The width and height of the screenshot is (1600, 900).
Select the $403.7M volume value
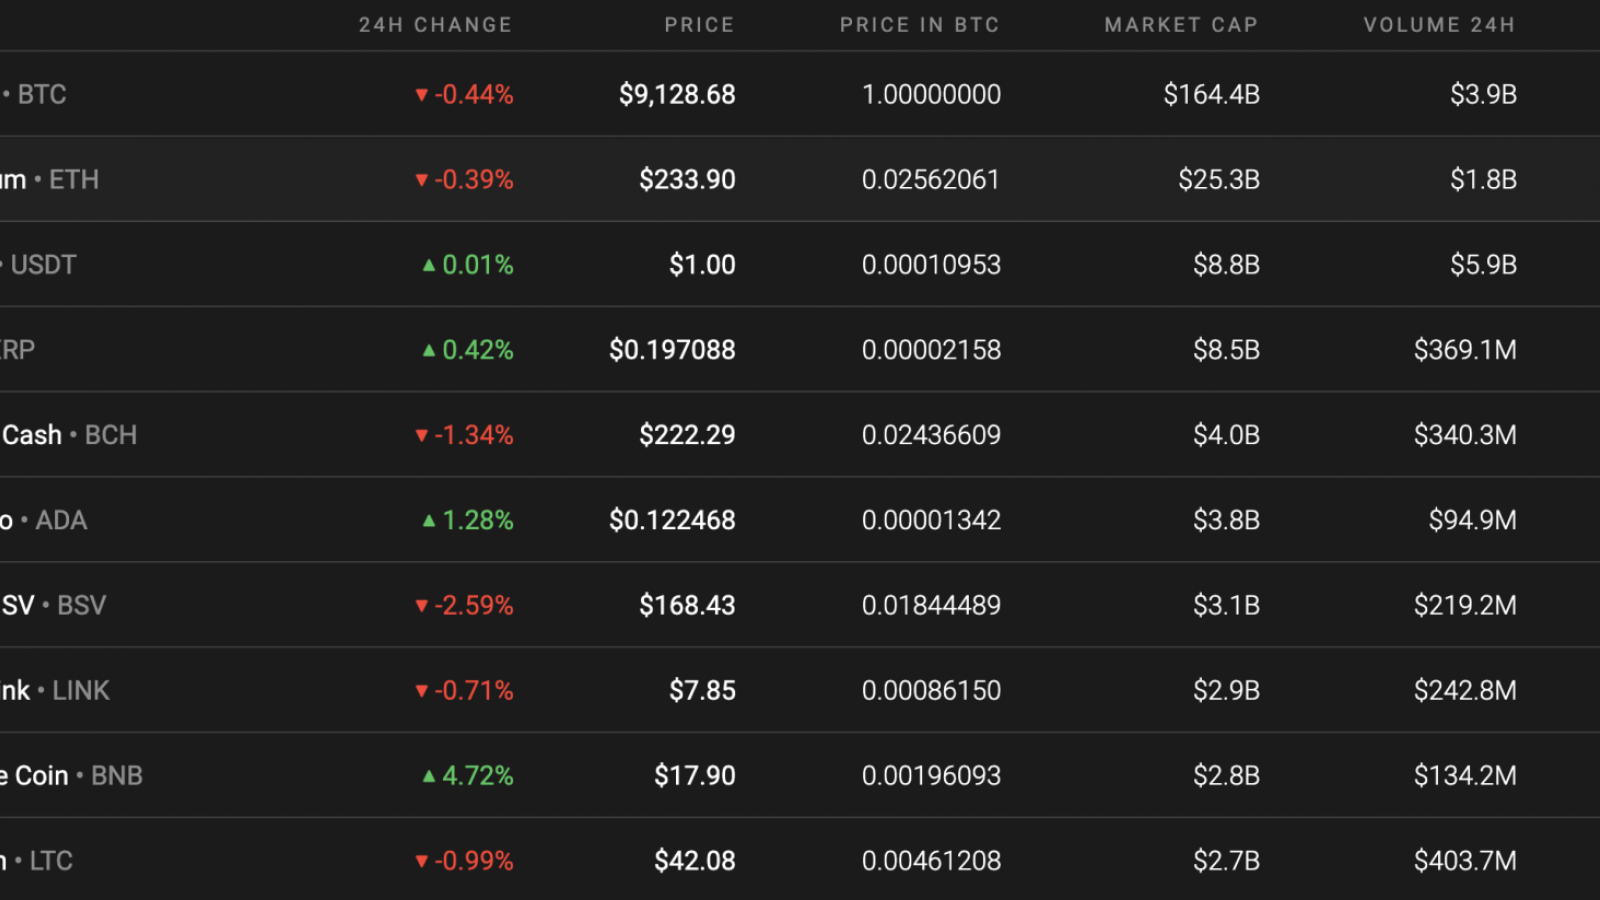[1465, 859]
